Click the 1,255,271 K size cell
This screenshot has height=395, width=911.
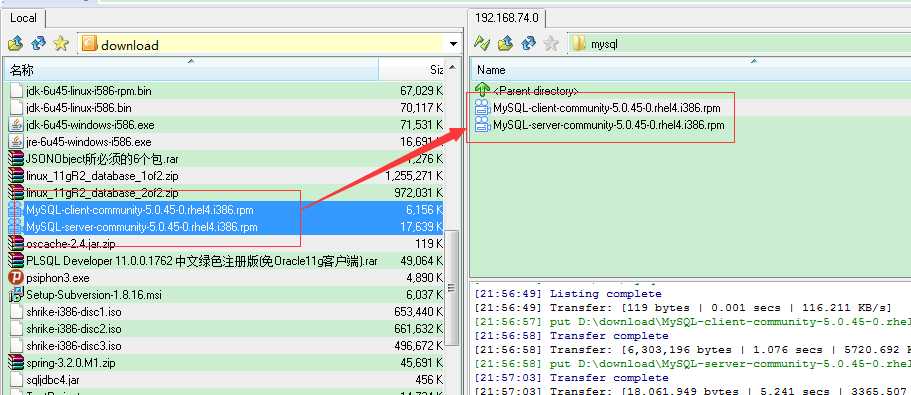pos(414,175)
